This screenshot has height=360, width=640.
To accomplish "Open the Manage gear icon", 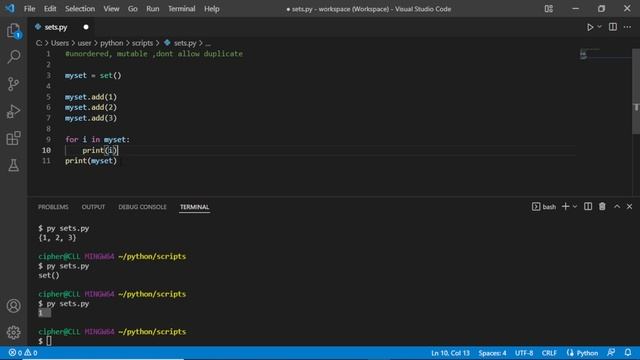I will pos(13,332).
